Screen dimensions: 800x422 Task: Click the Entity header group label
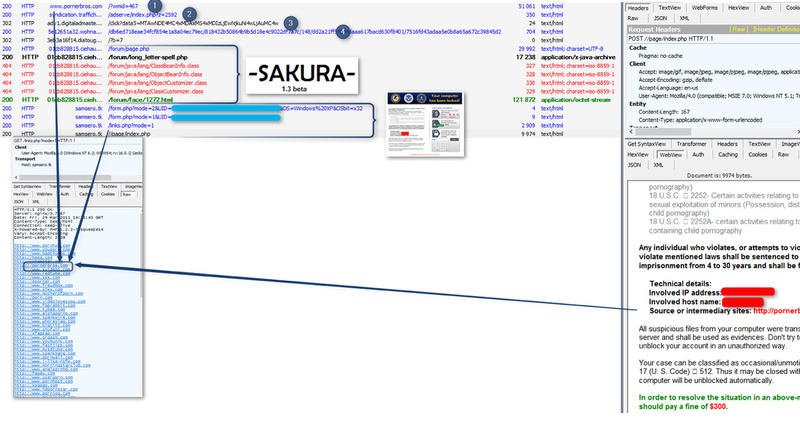coord(637,104)
